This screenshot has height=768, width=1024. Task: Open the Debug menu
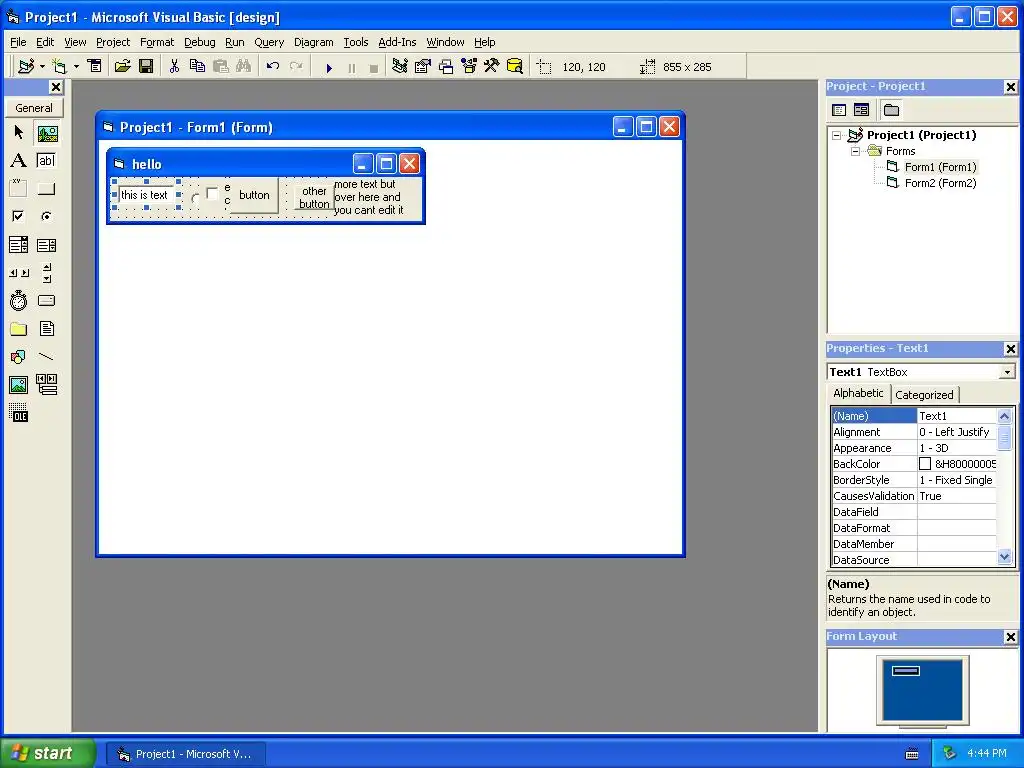pos(199,42)
